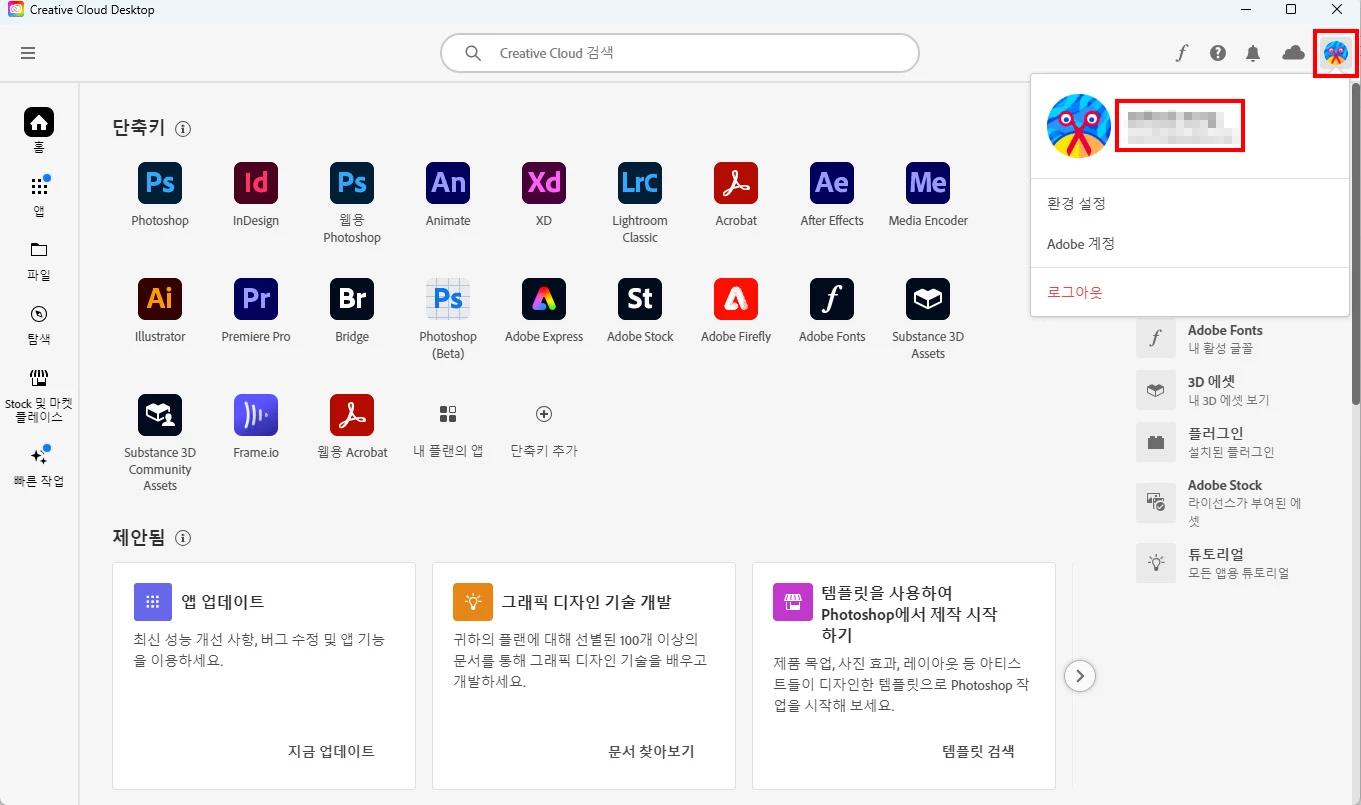
Task: Open 탐색 sidebar section
Action: pos(39,324)
